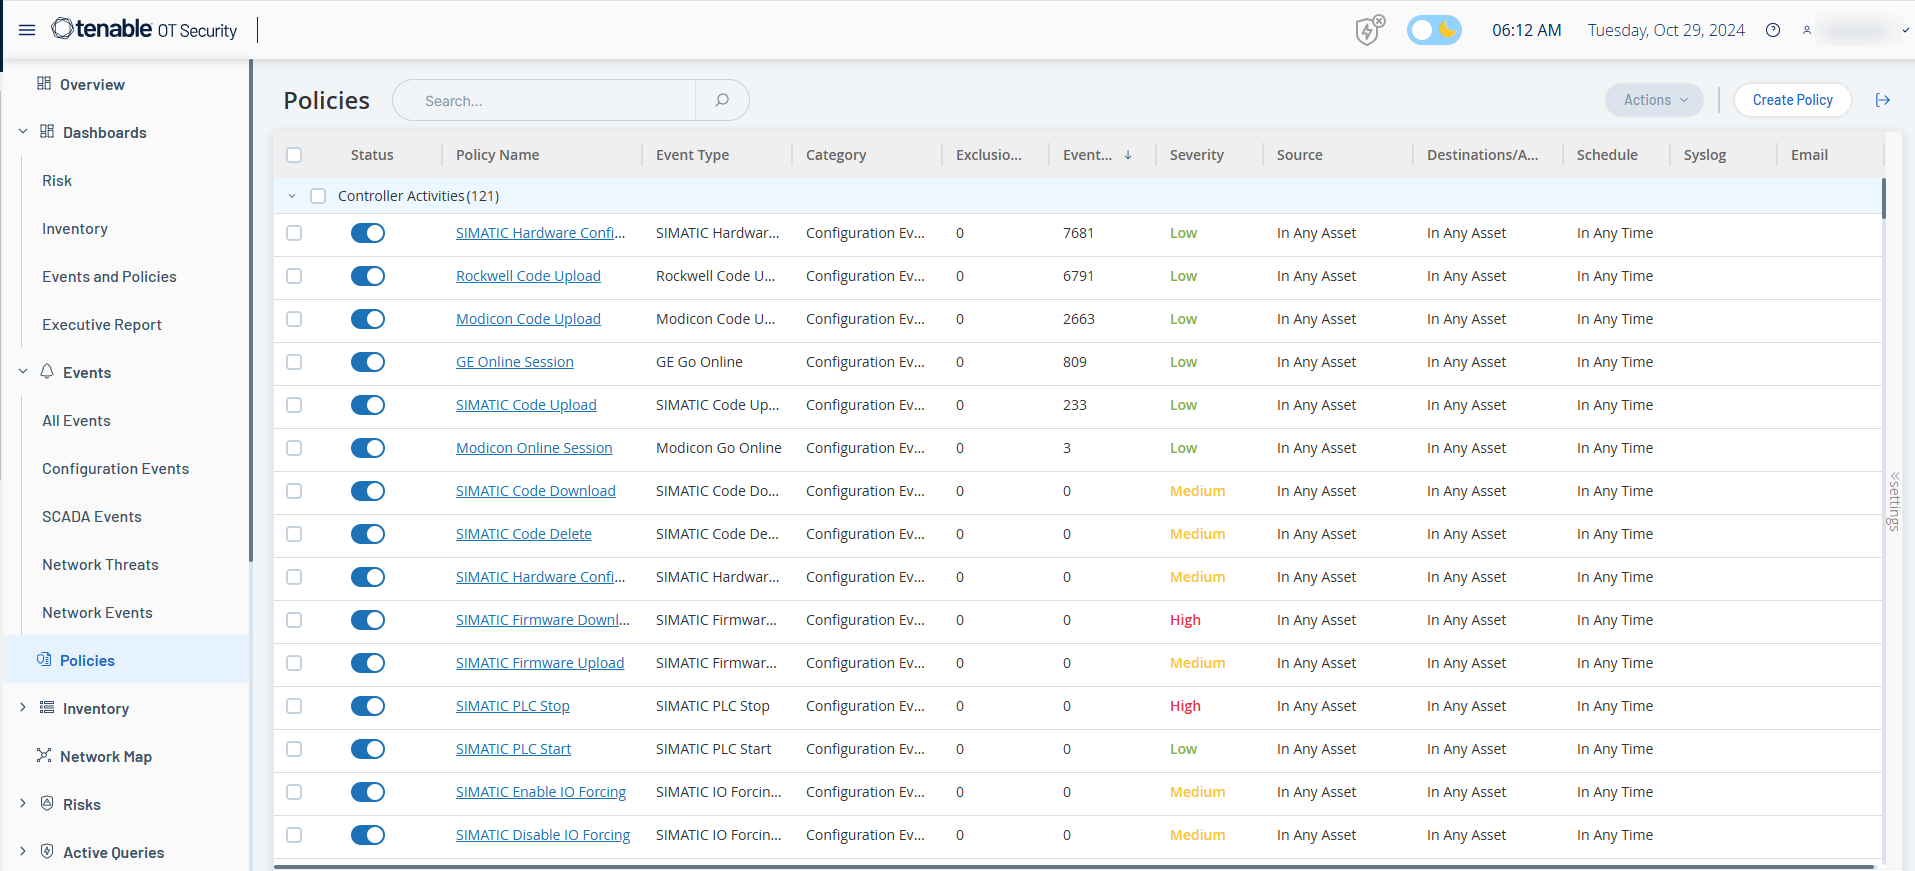The height and width of the screenshot is (871, 1915).
Task: Collapse the Controller Activities group
Action: tap(292, 196)
